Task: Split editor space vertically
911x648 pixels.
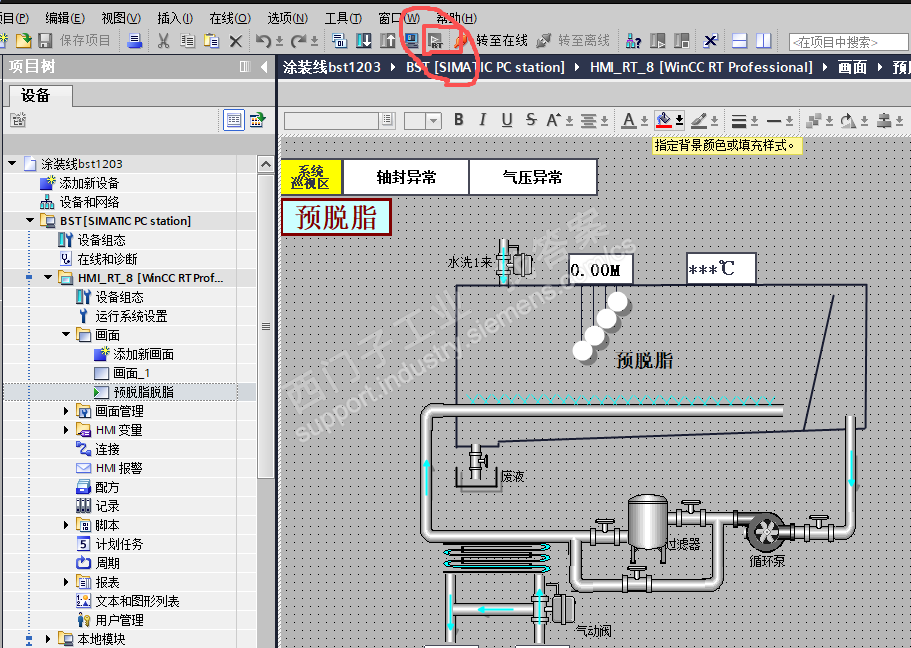Action: (x=763, y=41)
